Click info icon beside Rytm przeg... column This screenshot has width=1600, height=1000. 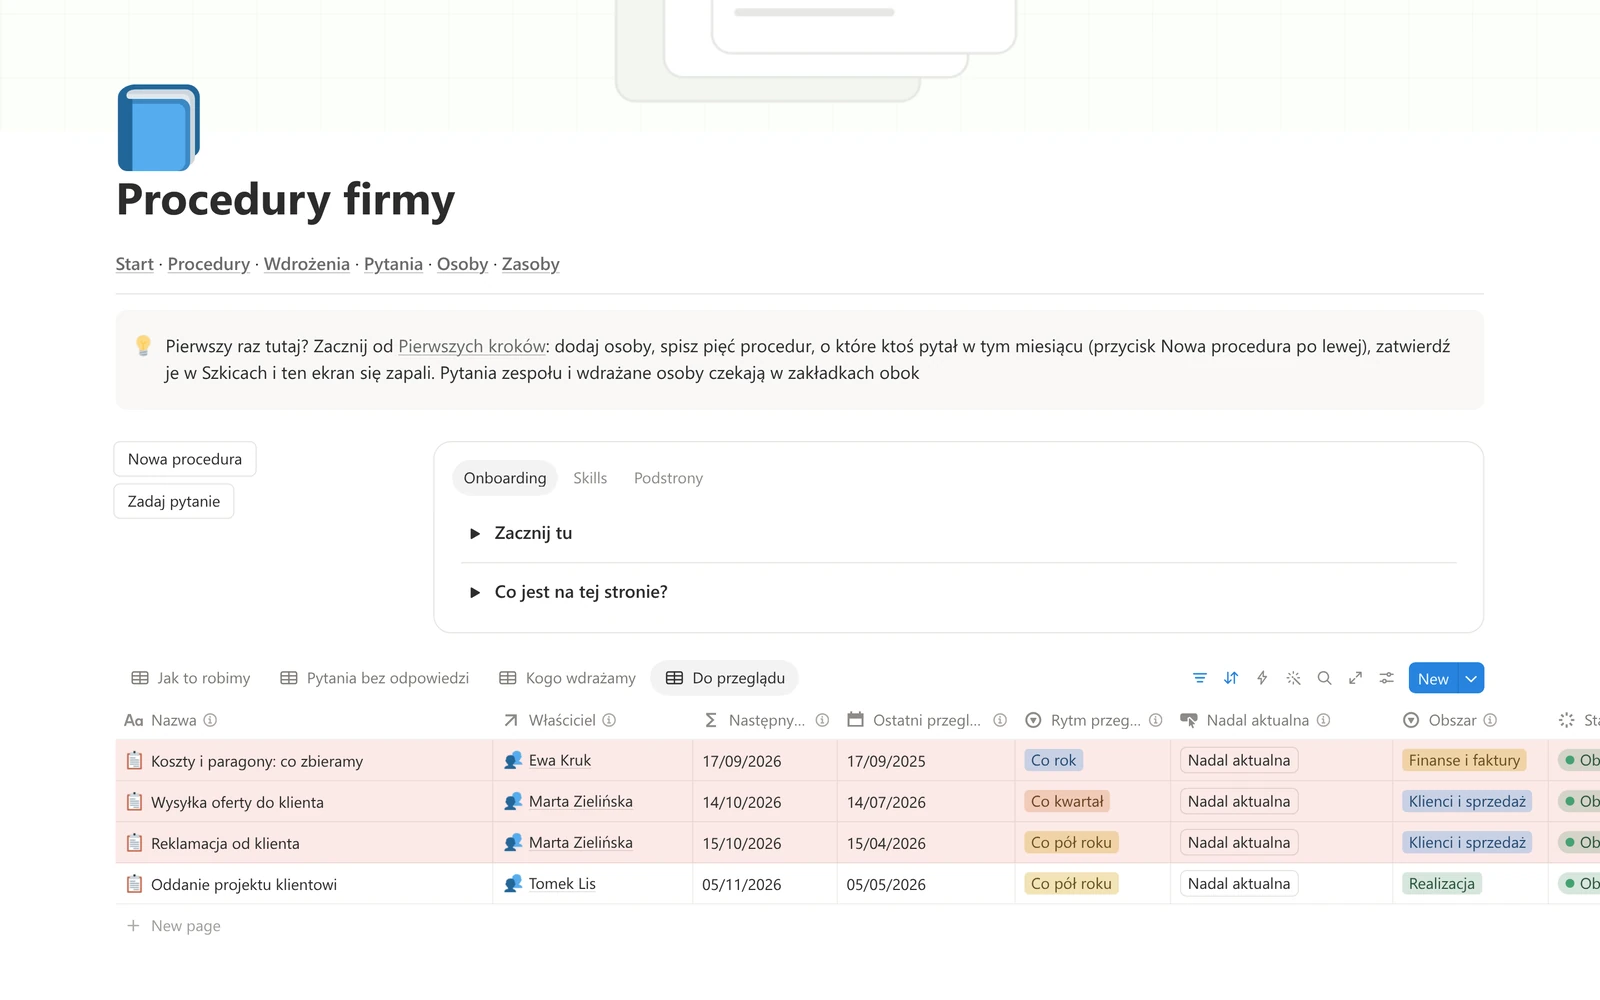[1156, 720]
